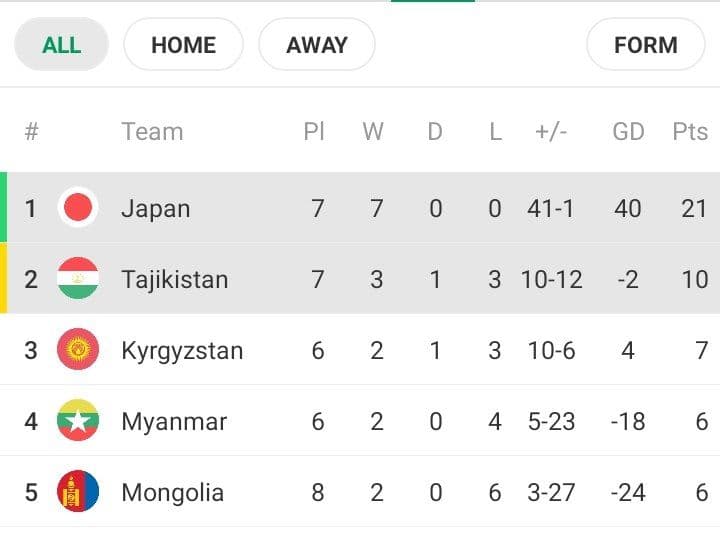Click the Tajikistan flag icon
This screenshot has height=533, width=720.
tap(78, 279)
